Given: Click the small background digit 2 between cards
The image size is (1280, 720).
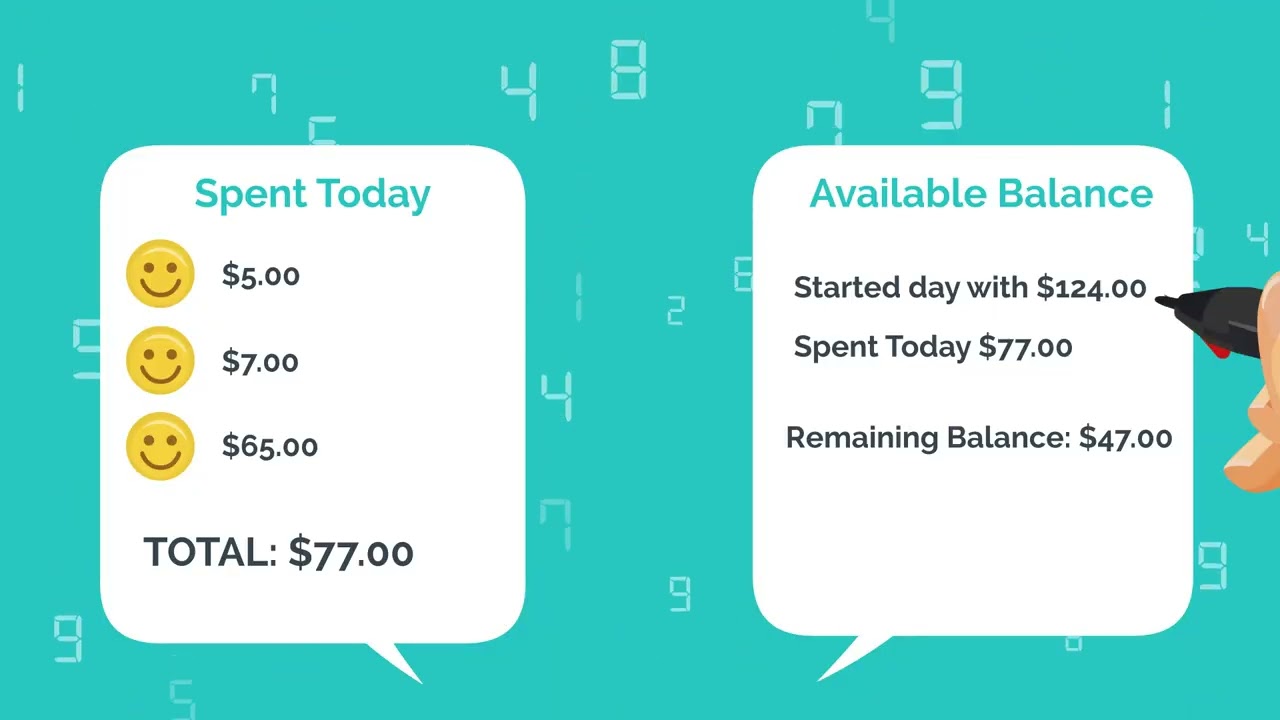Looking at the screenshot, I should click(676, 311).
